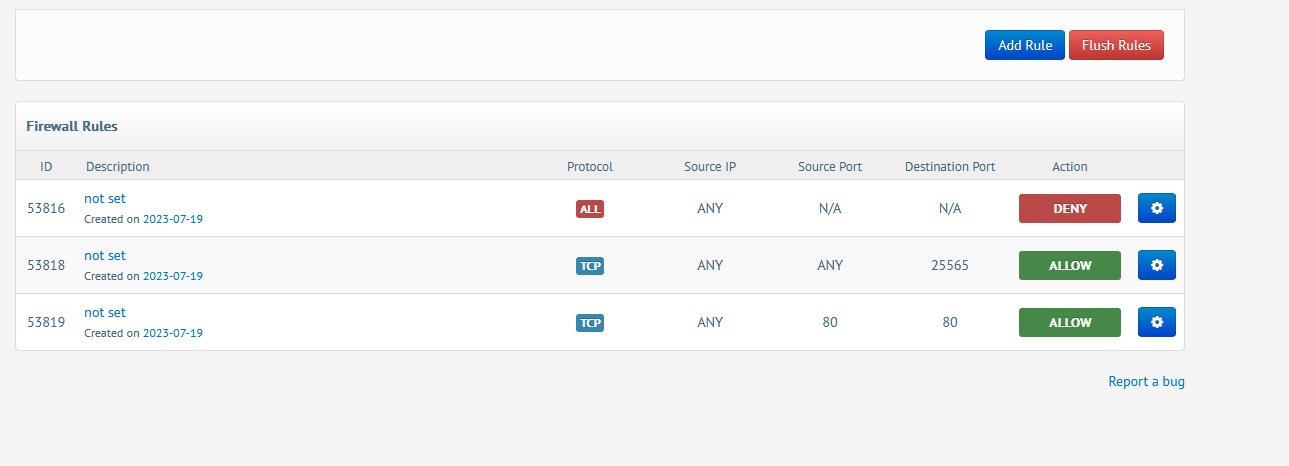Click the Destination Port column header
Image resolution: width=1289 pixels, height=466 pixels.
950,166
